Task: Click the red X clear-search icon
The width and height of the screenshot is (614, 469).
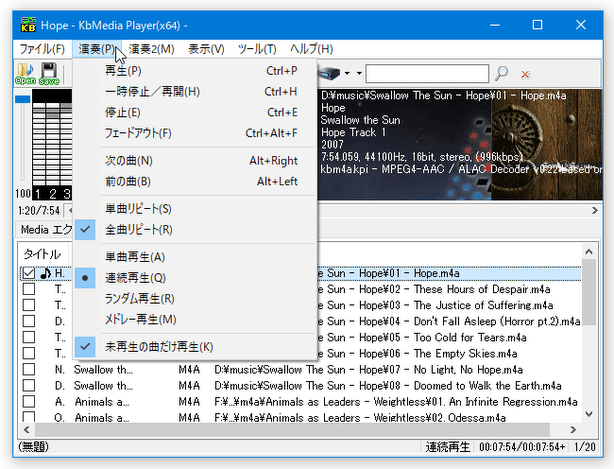Action: click(525, 73)
